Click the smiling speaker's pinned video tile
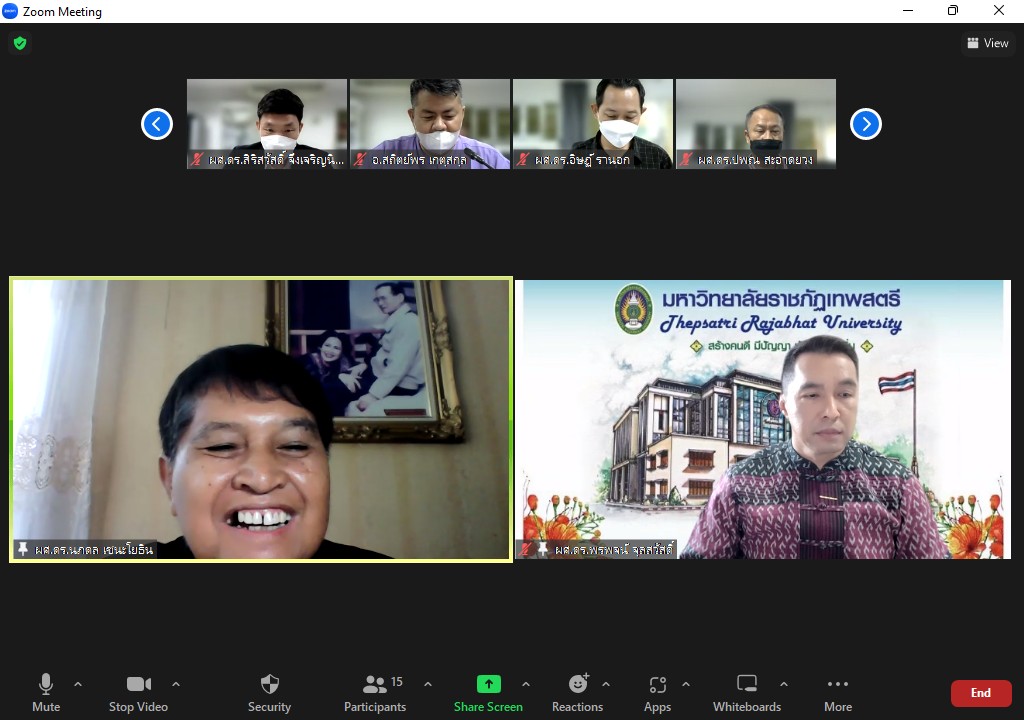 pos(261,419)
